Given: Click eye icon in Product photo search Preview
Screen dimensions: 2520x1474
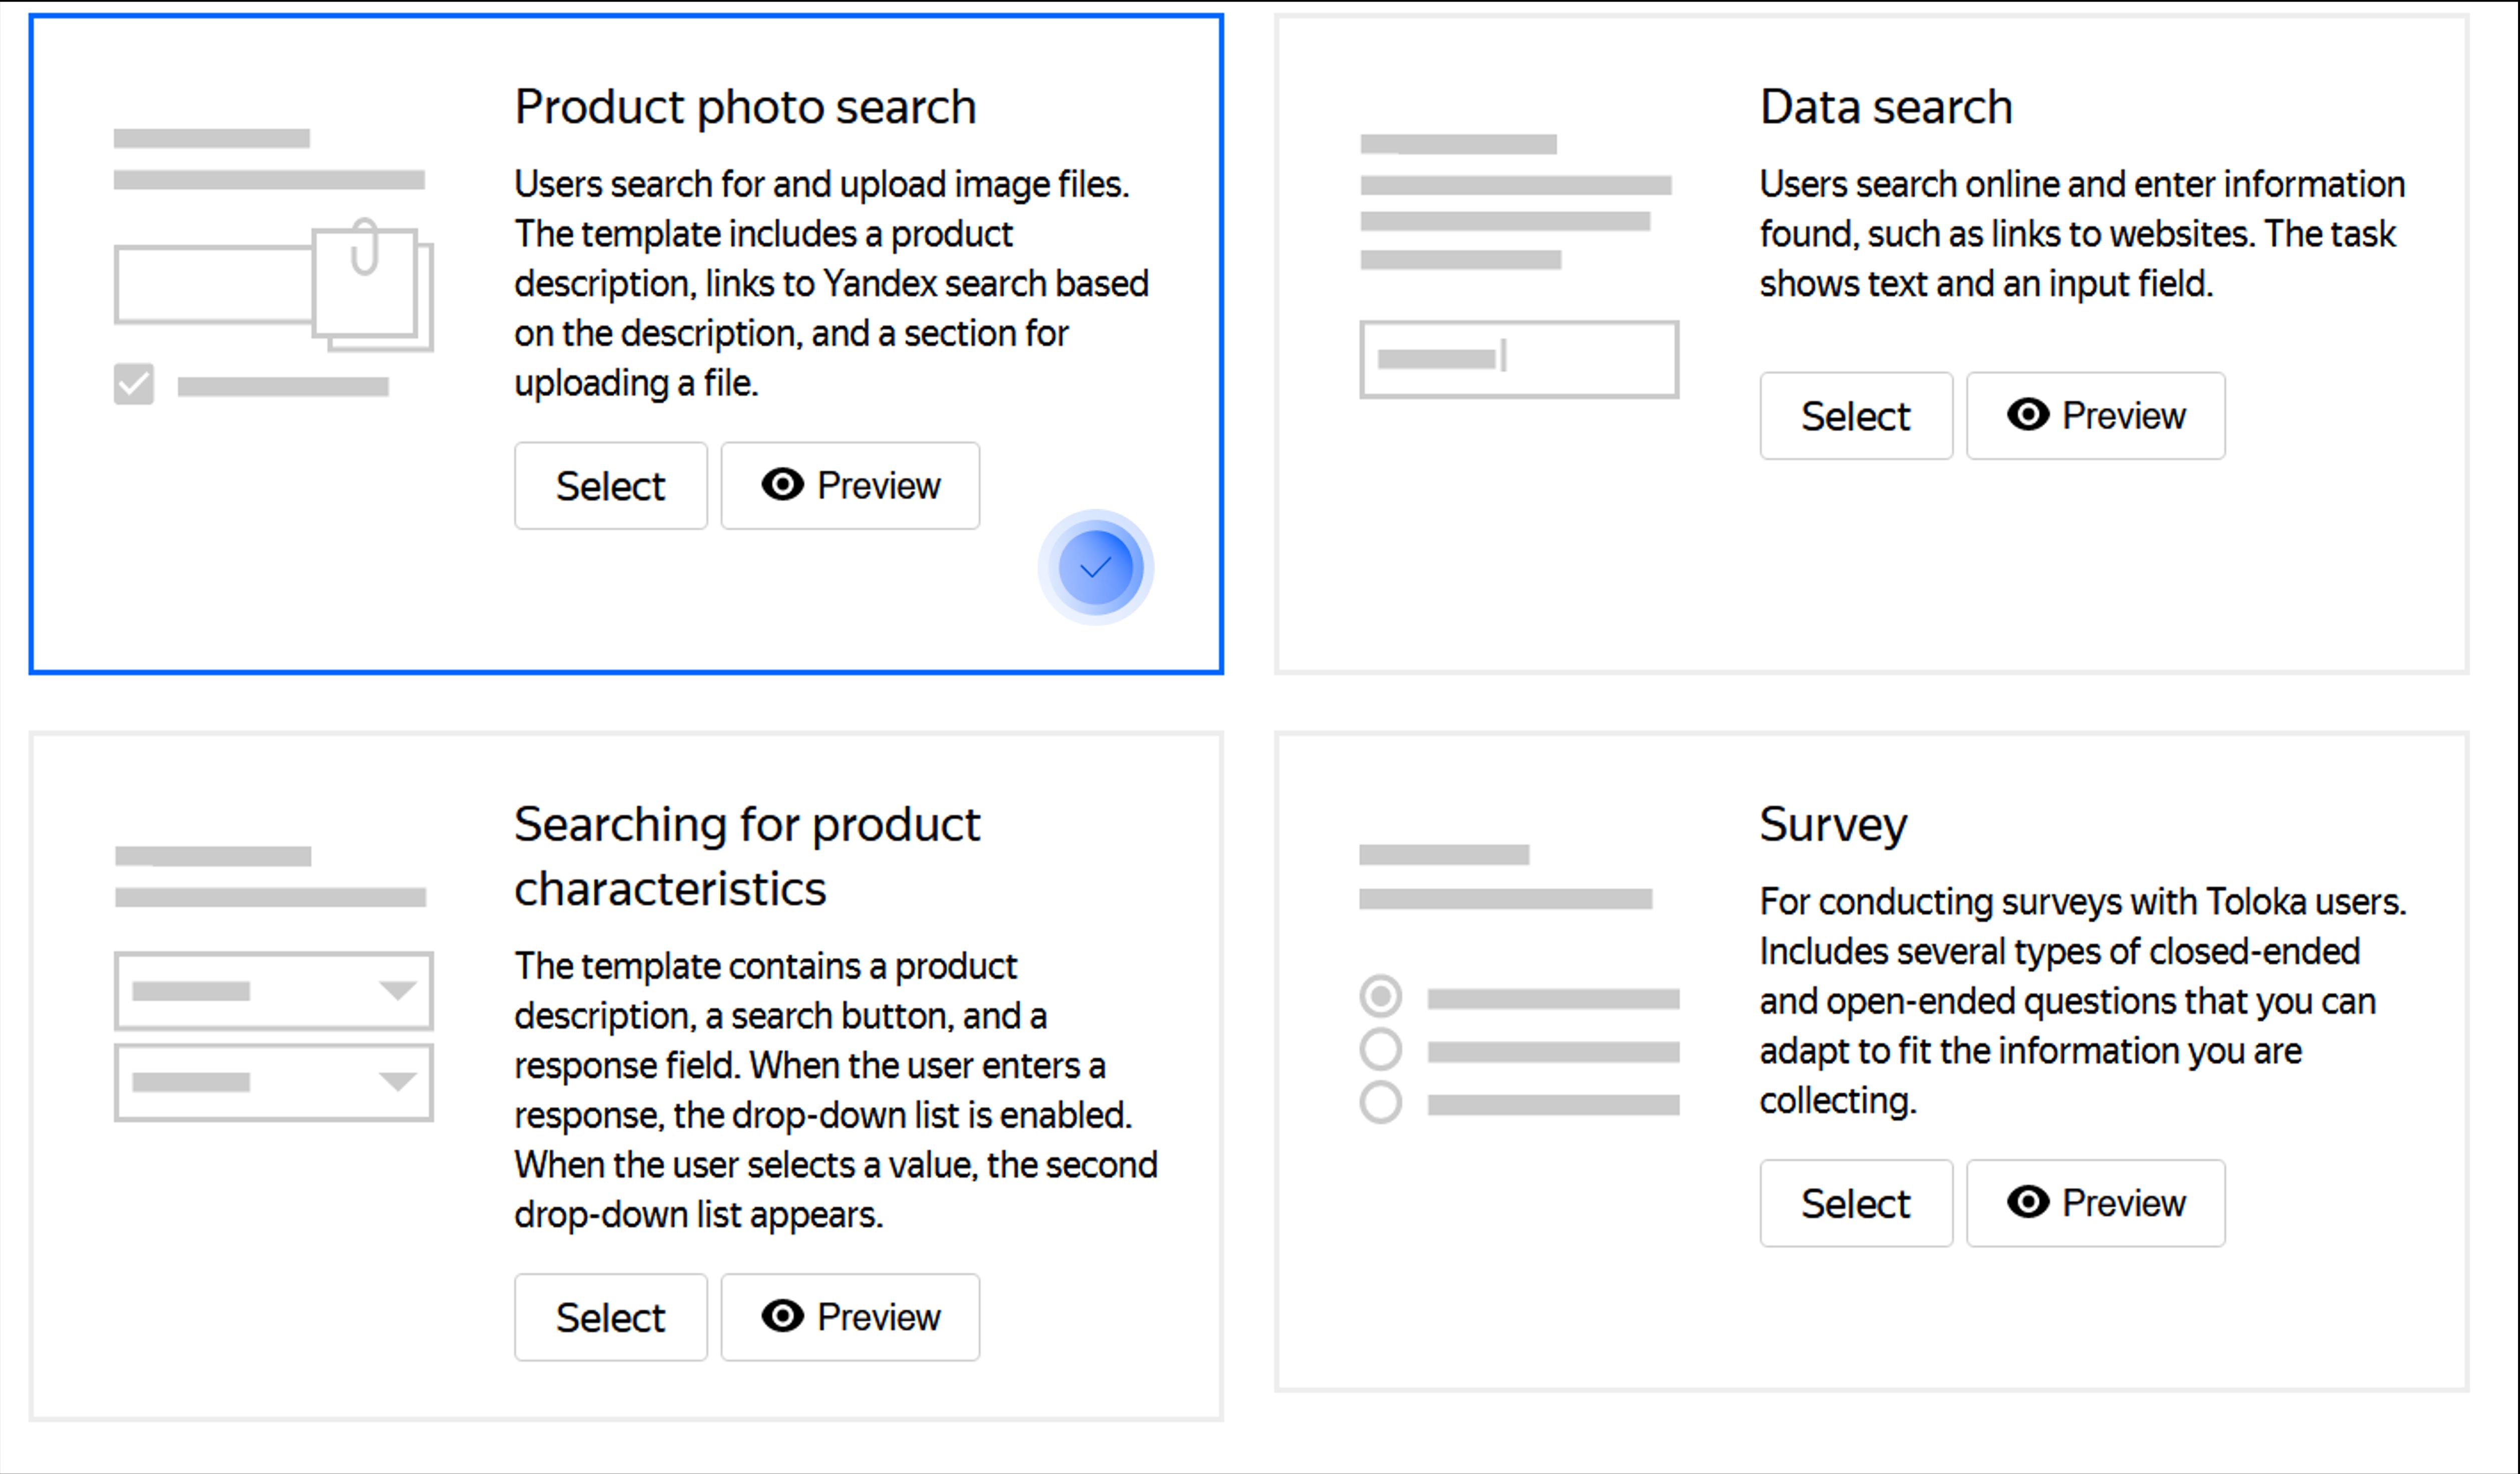Looking at the screenshot, I should click(x=782, y=485).
